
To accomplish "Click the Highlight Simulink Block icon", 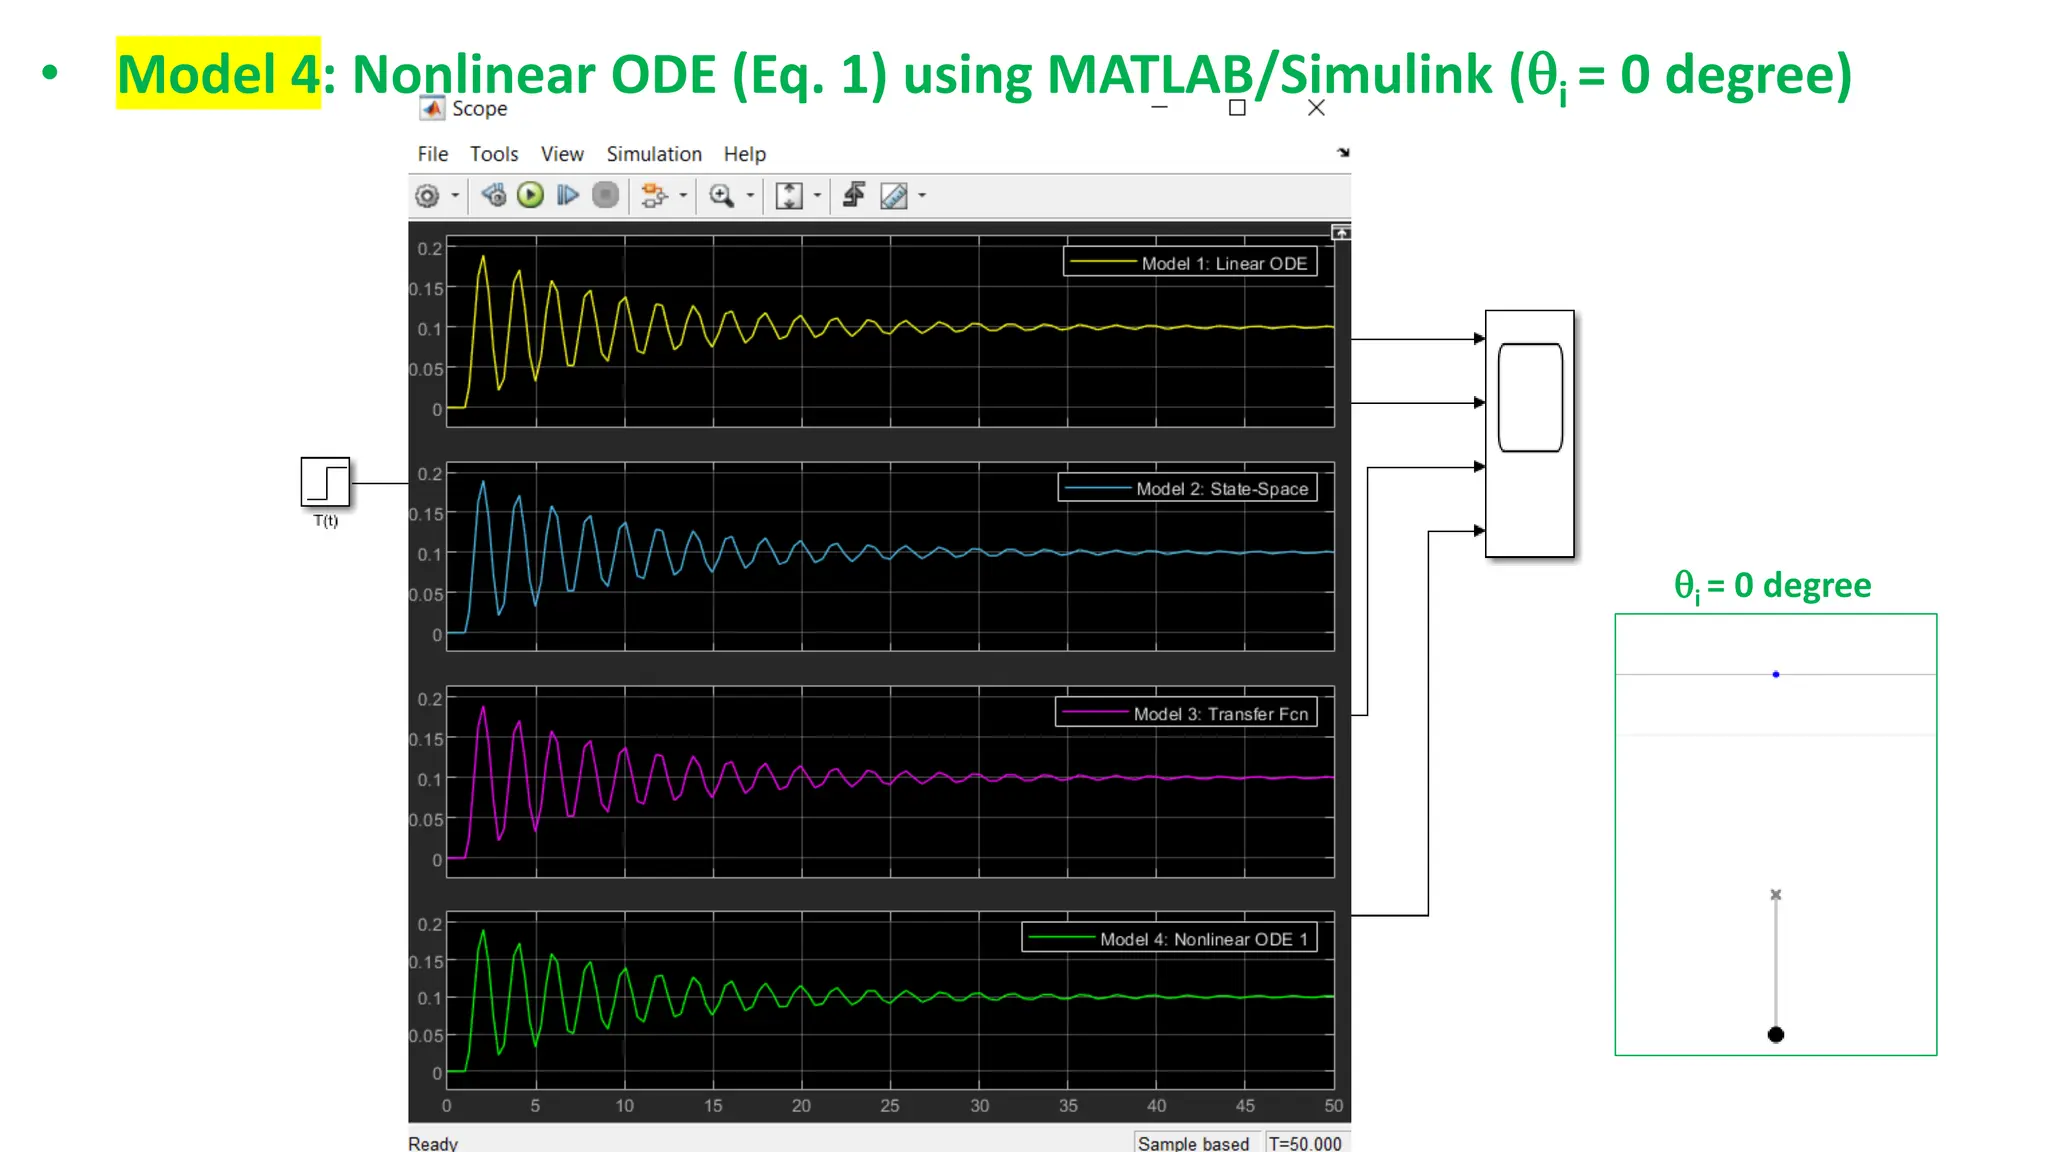I will (x=654, y=195).
